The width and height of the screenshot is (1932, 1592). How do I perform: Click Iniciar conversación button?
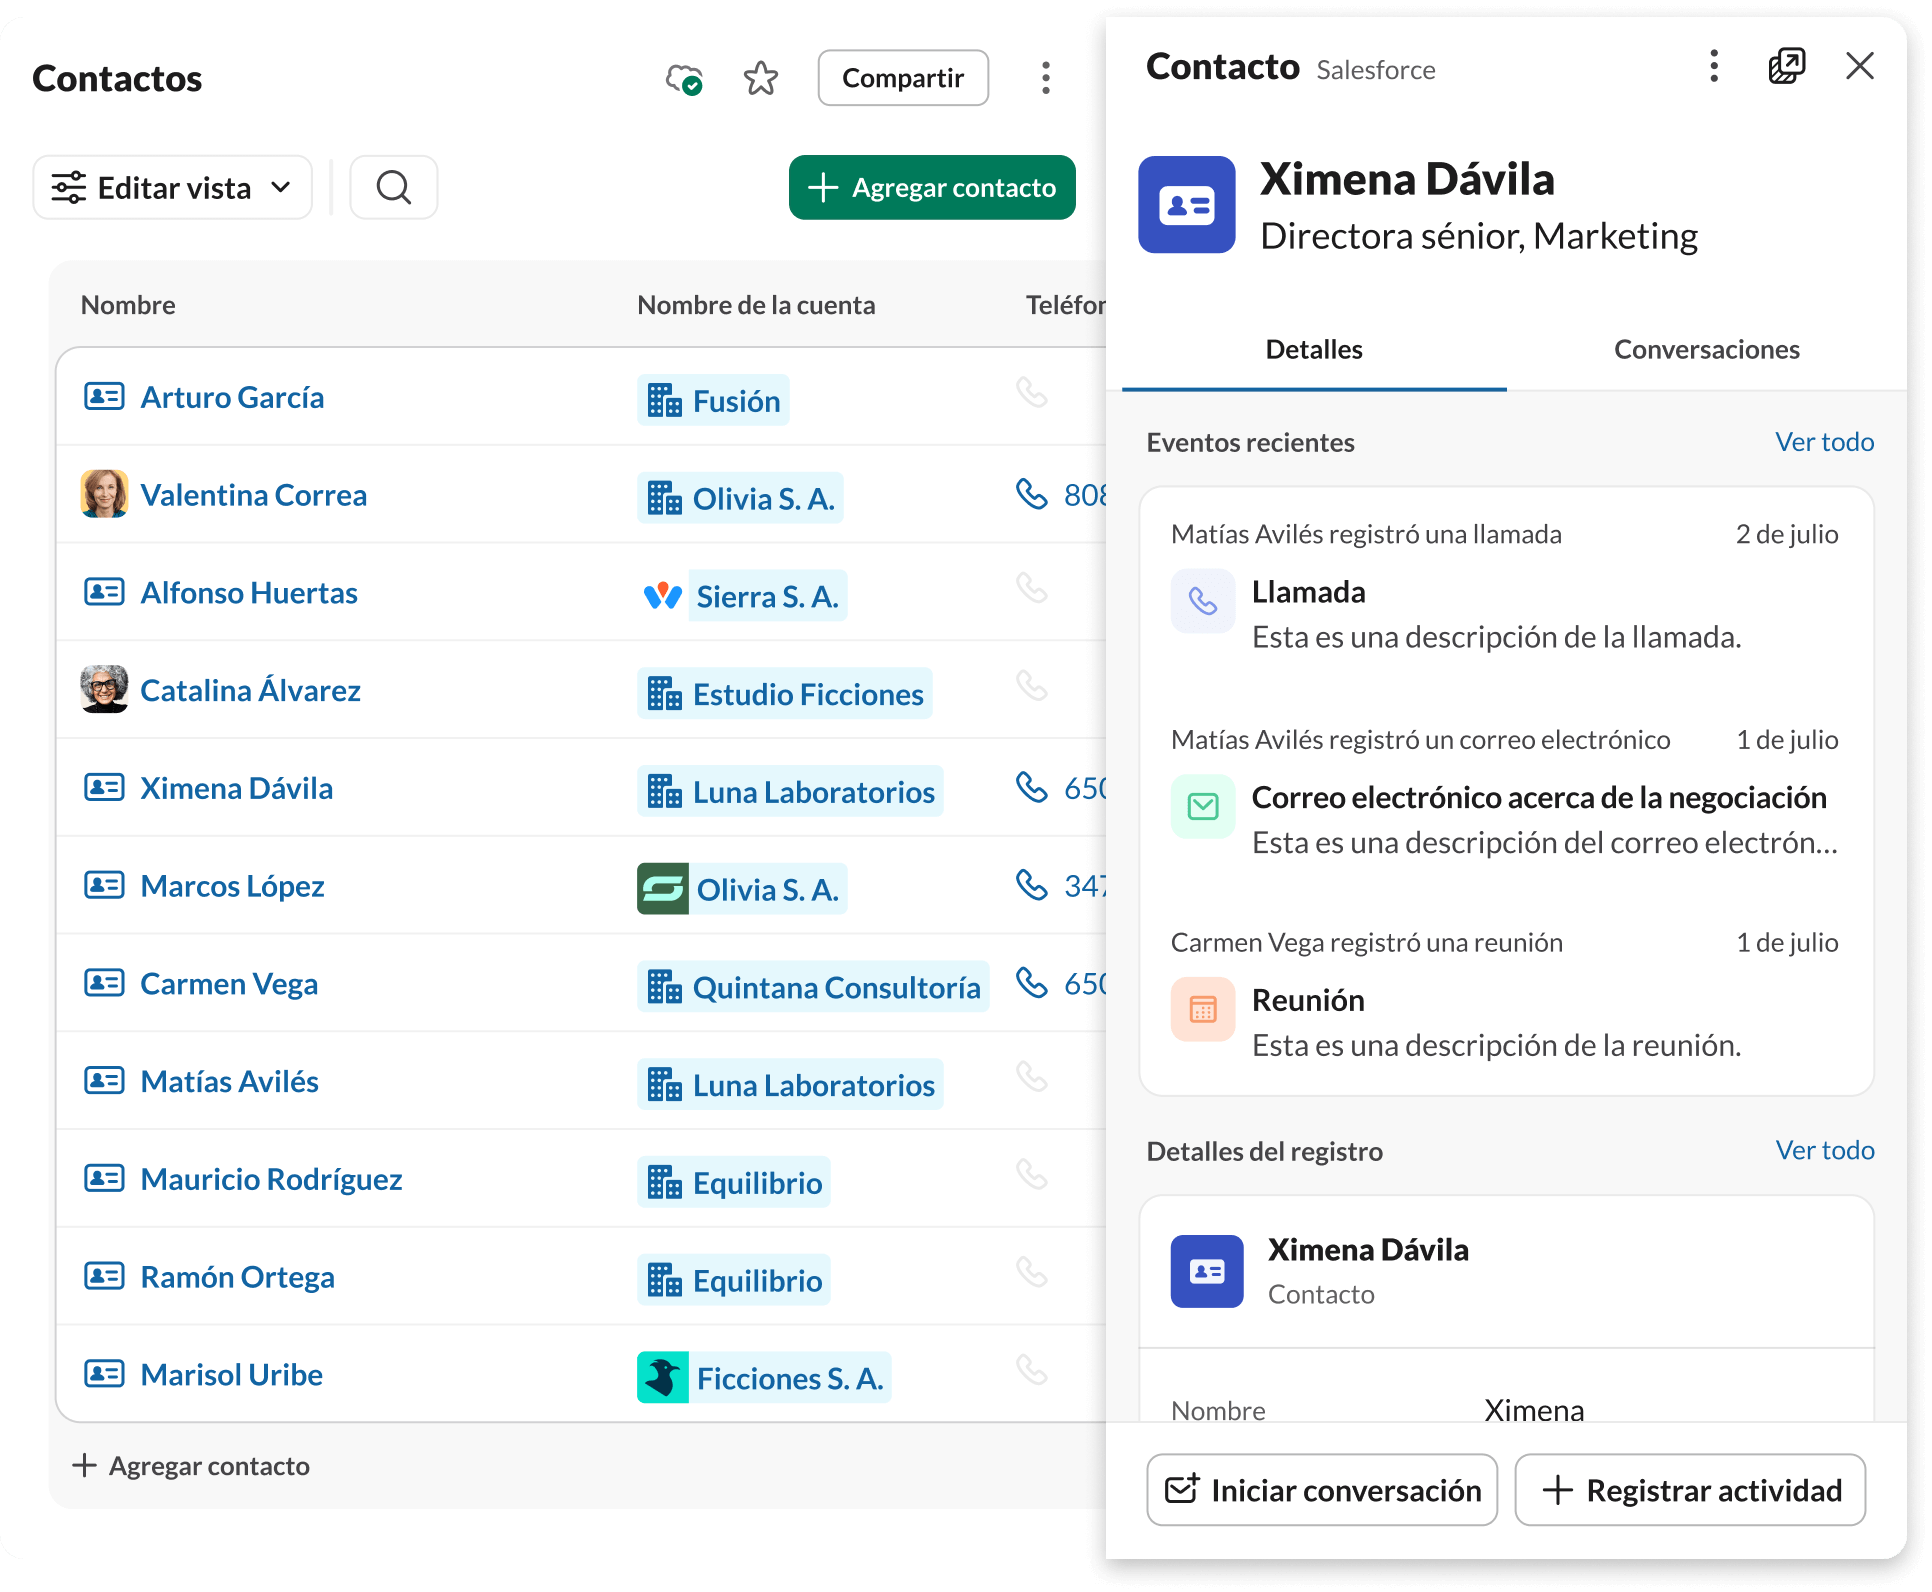1321,1490
